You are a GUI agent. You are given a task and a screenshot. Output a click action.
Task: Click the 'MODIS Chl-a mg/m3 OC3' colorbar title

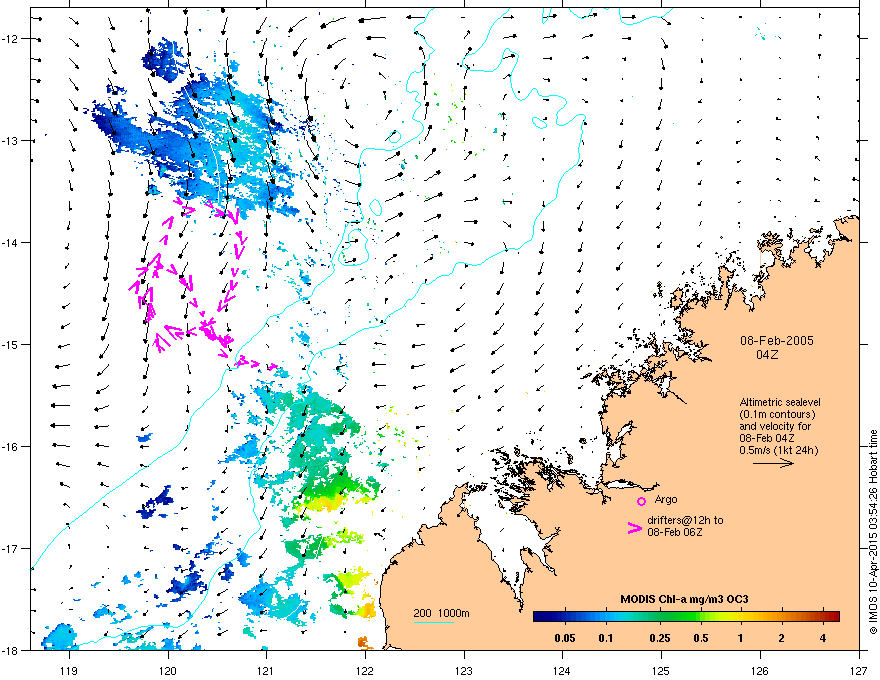684,599
